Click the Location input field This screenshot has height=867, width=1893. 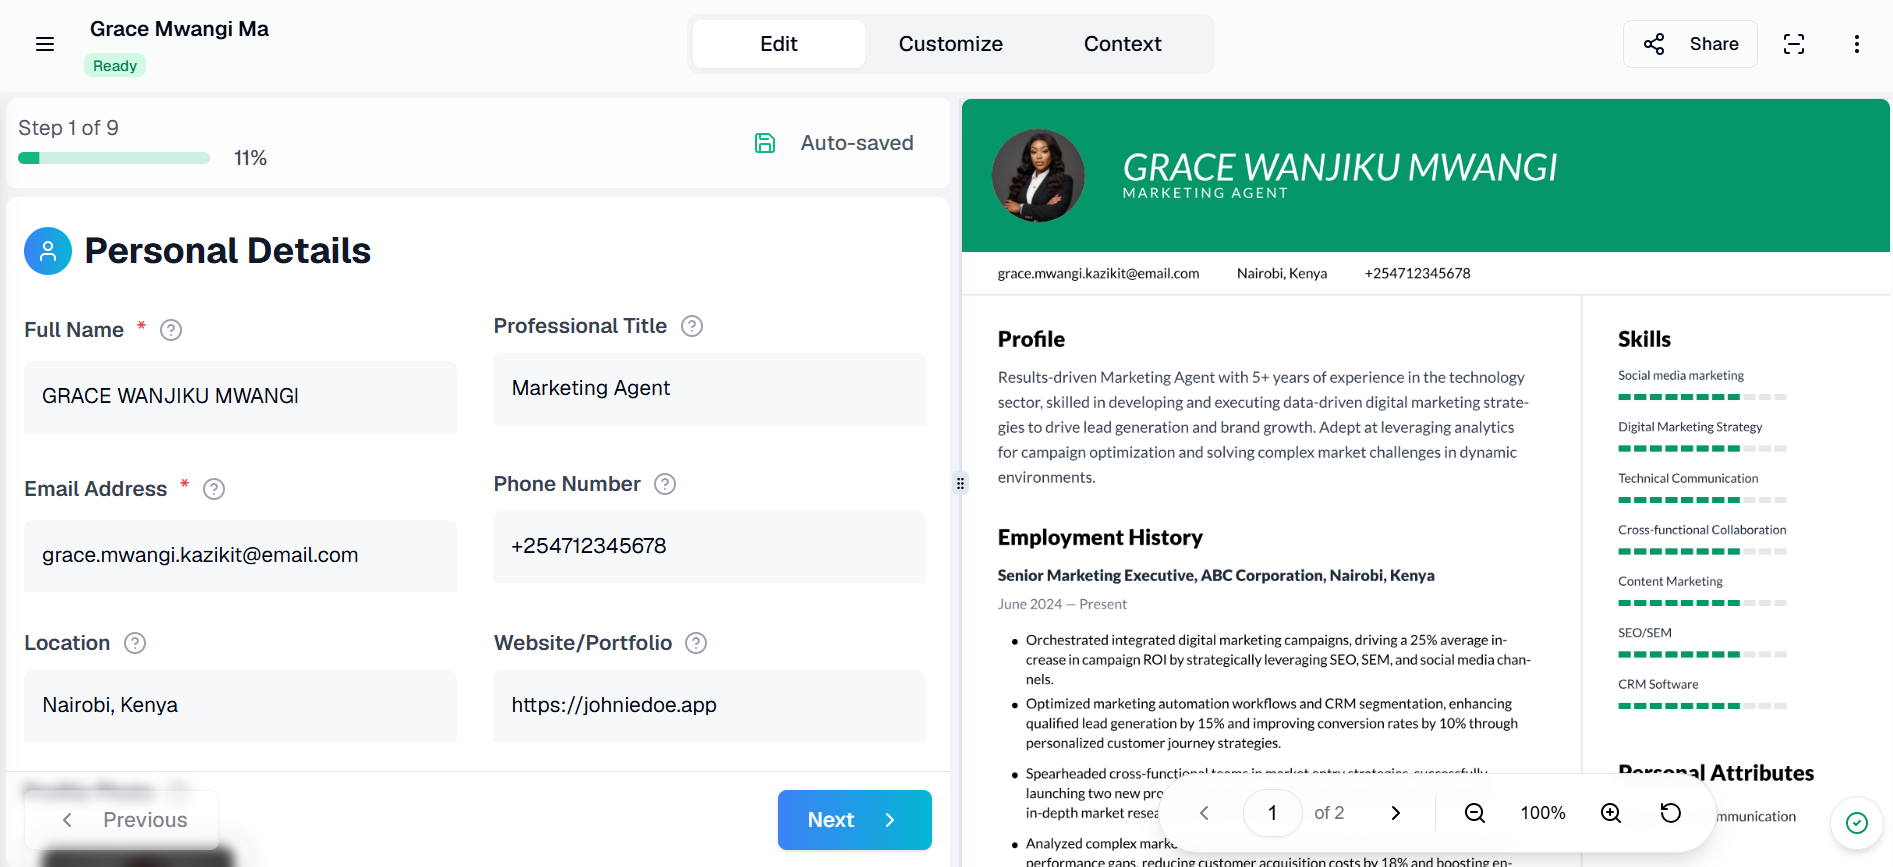[240, 706]
